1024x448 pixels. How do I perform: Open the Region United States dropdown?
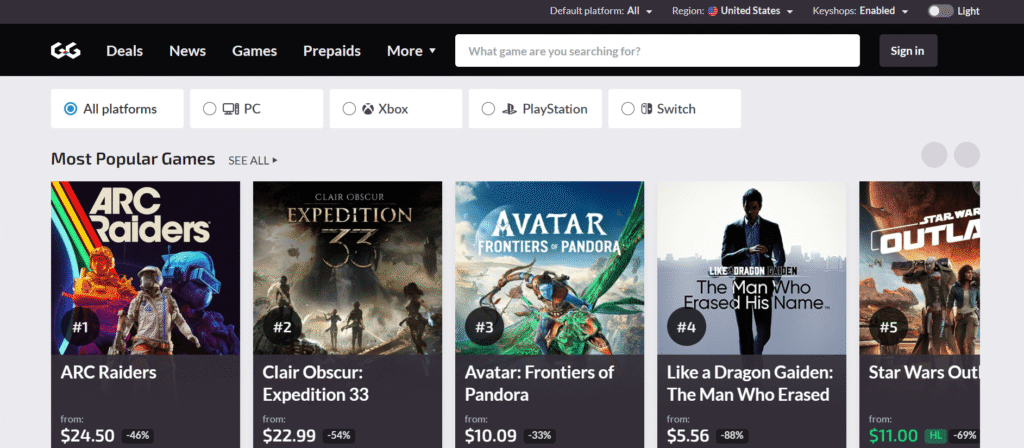point(733,11)
